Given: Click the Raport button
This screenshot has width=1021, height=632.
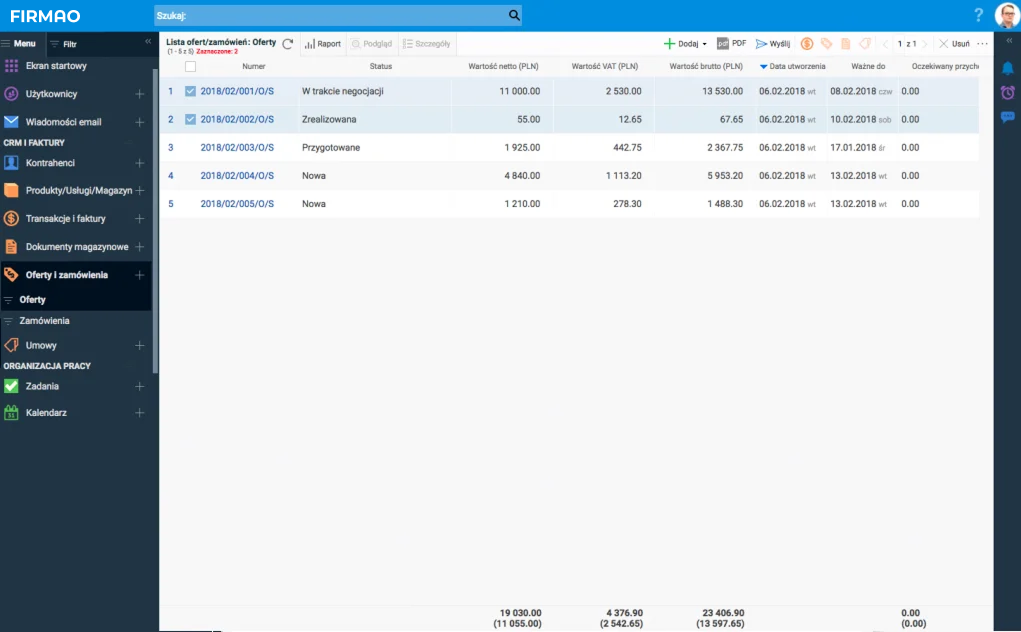Looking at the screenshot, I should coord(323,44).
